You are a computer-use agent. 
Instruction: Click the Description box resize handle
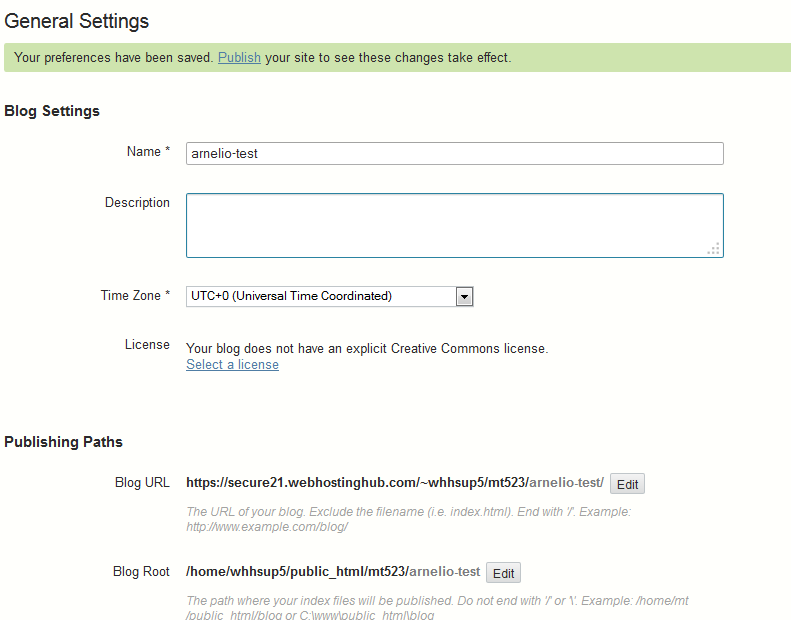tap(714, 249)
